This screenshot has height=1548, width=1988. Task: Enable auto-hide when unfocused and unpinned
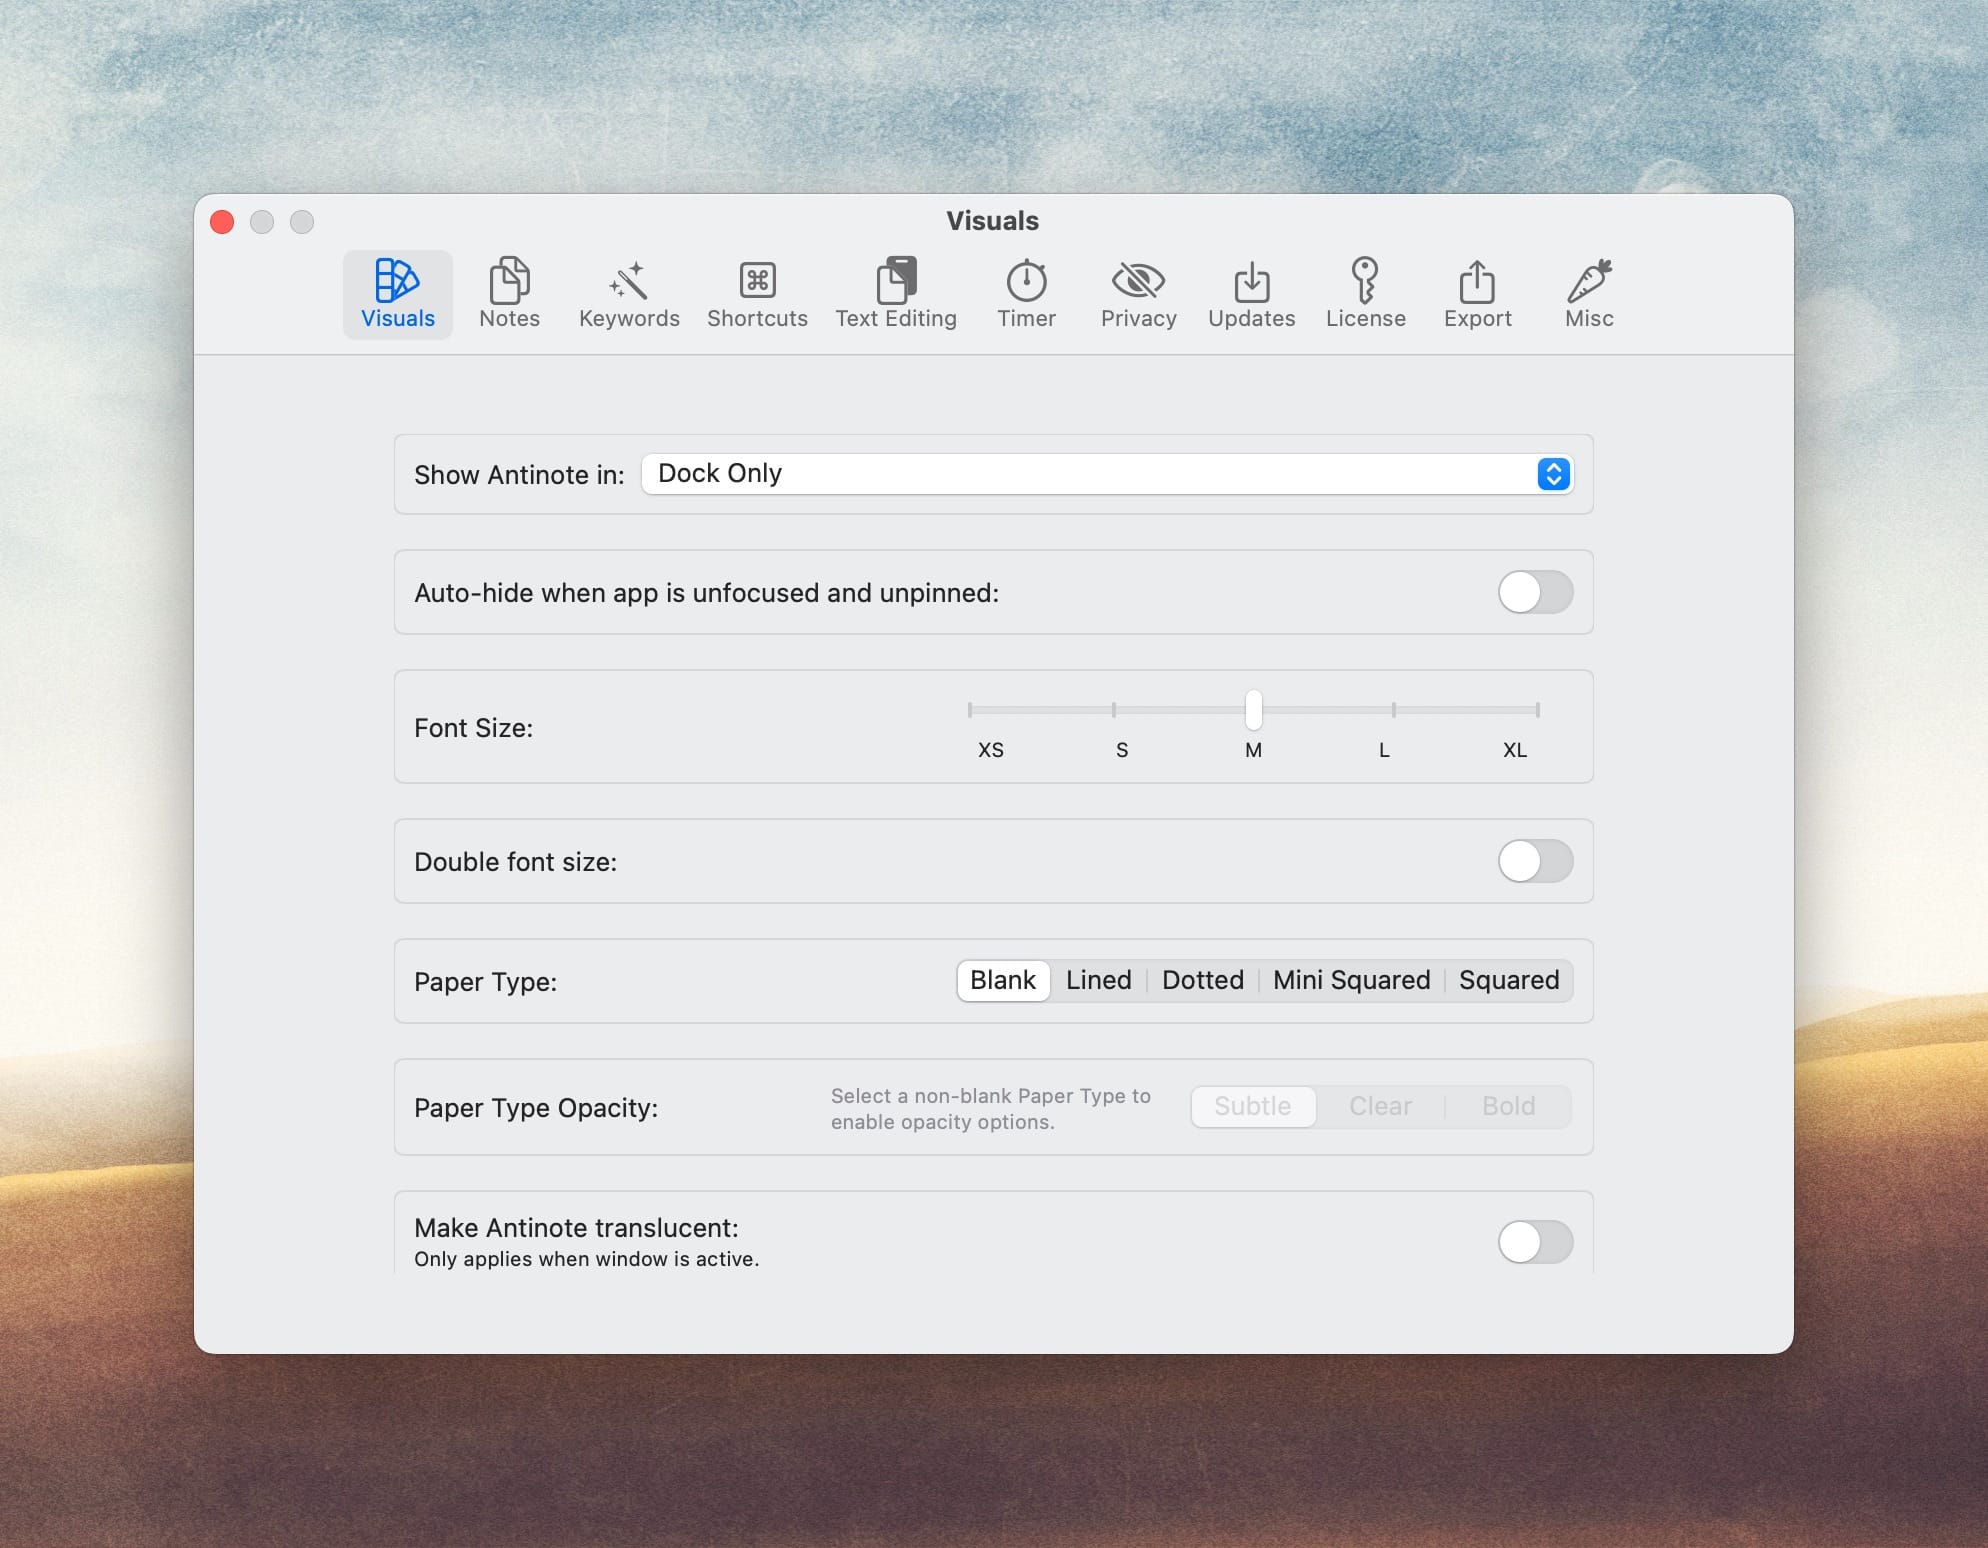(1535, 592)
